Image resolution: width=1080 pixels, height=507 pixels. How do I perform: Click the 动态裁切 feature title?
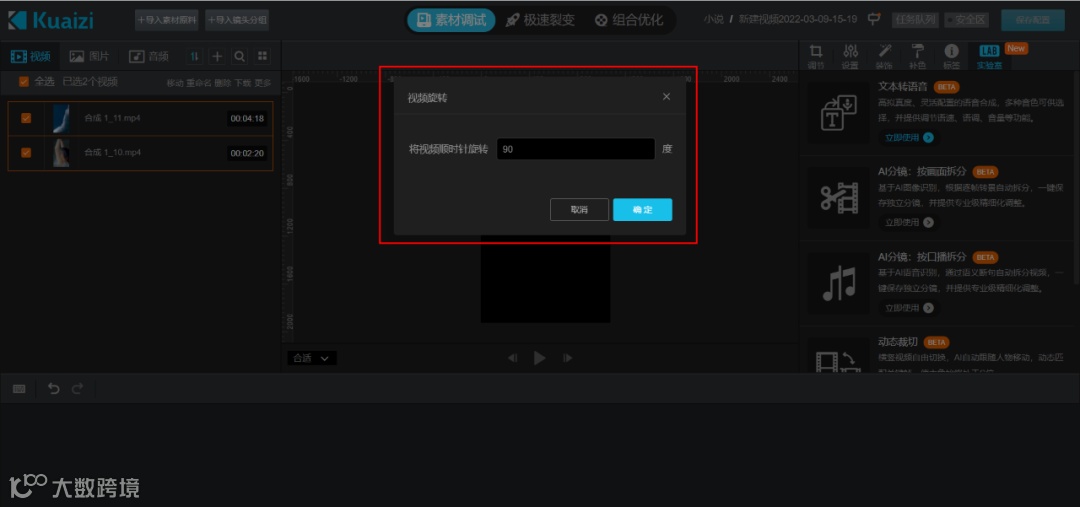pyautogui.click(x=899, y=342)
